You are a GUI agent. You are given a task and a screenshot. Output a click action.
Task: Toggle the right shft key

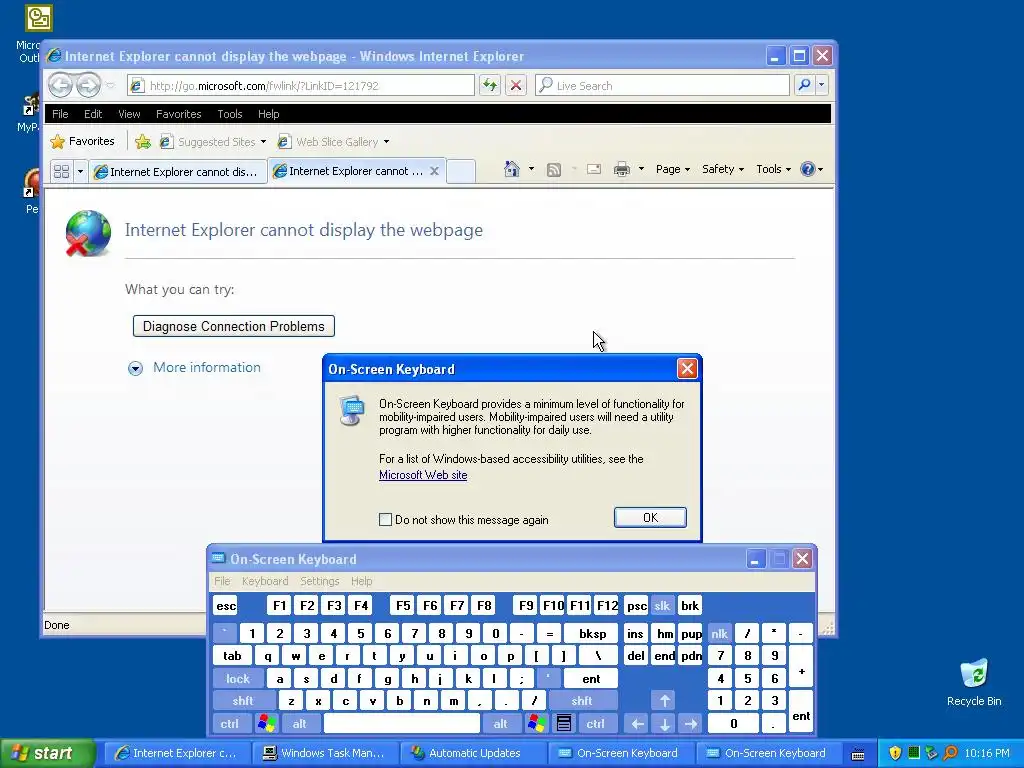582,701
